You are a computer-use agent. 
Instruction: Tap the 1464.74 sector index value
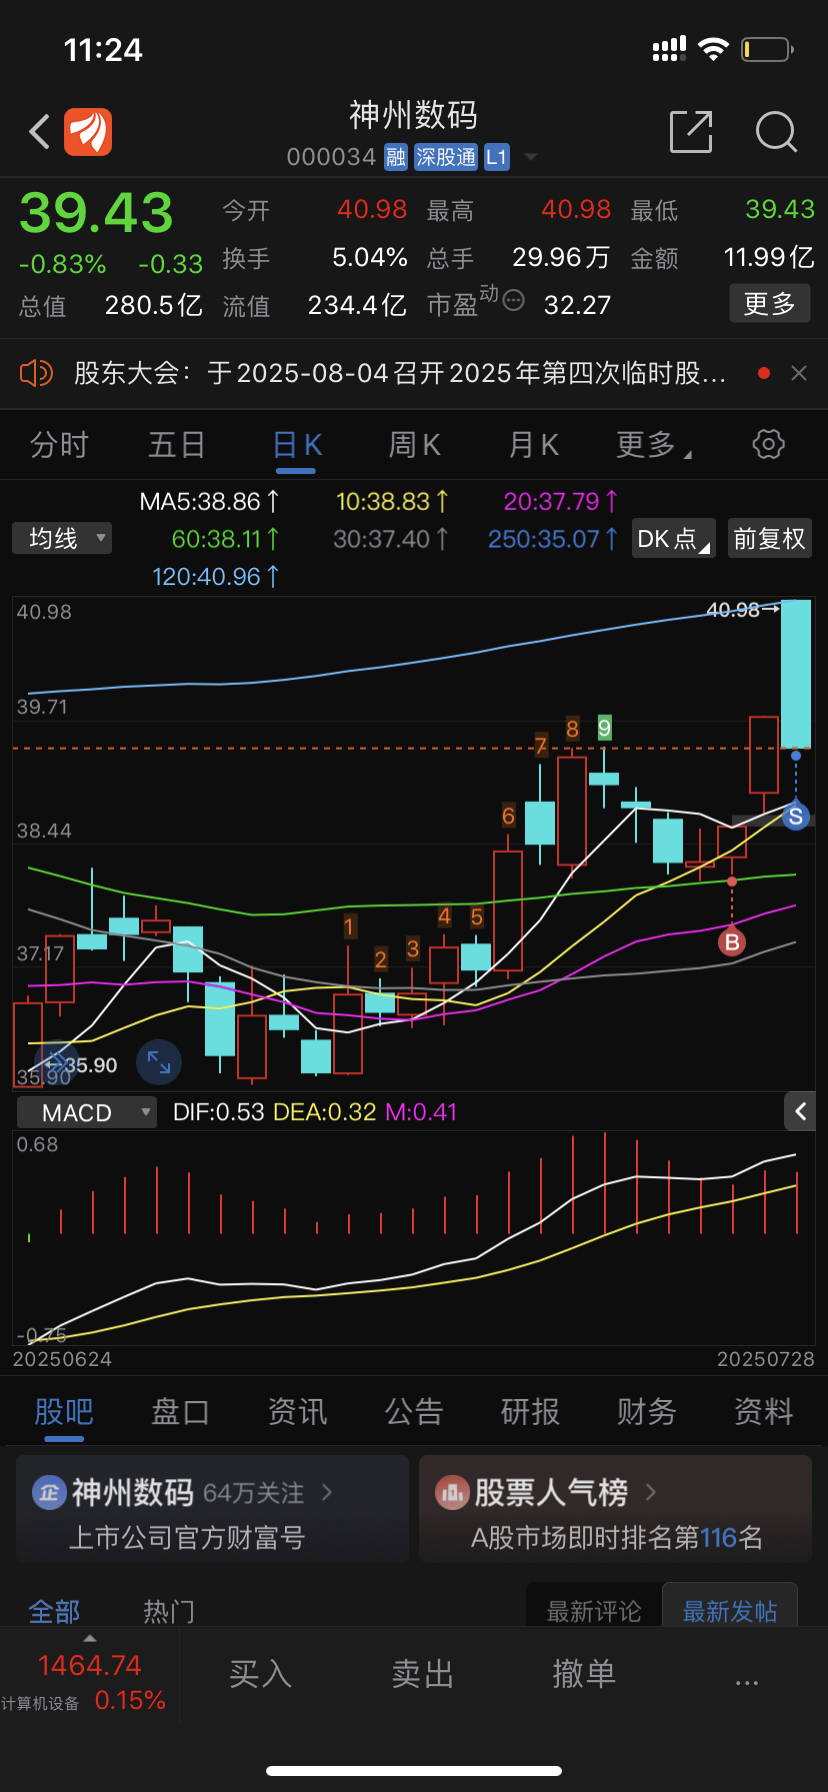point(90,1665)
